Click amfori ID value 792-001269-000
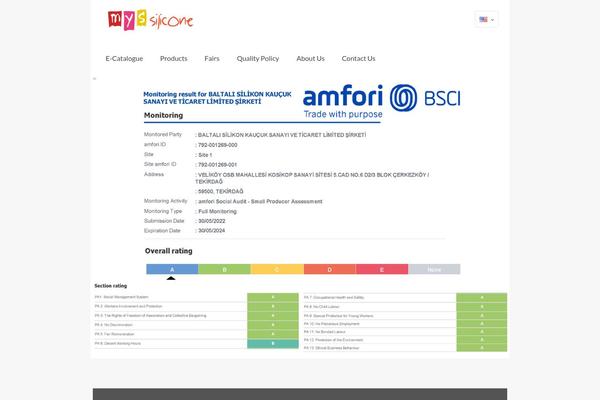 tap(218, 145)
